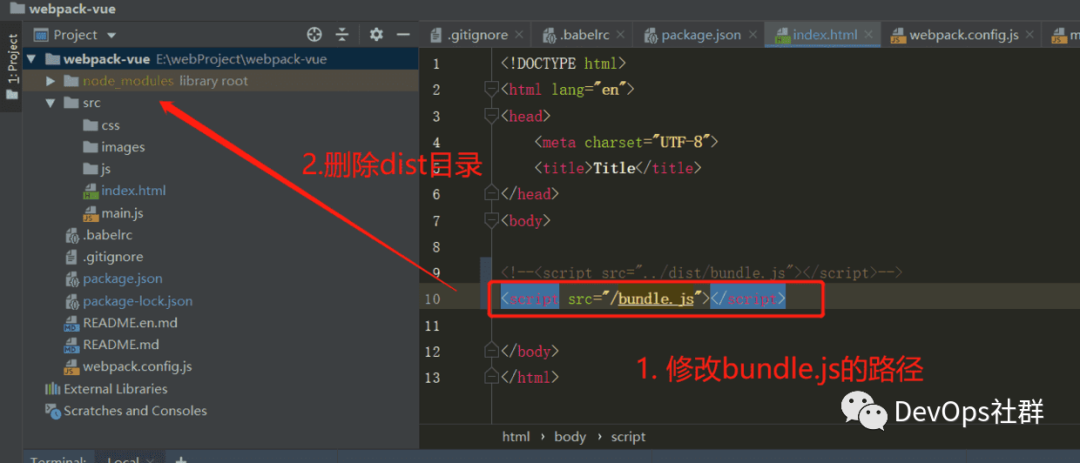Image resolution: width=1080 pixels, height=463 pixels.
Task: Click the webpack.config.js tab file icon
Action: click(x=897, y=35)
